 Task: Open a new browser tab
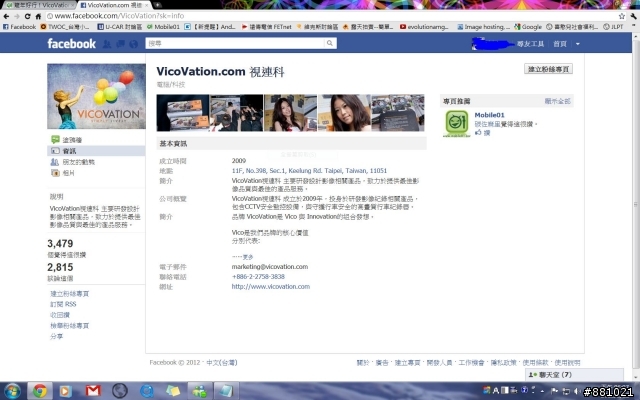click(x=157, y=5)
